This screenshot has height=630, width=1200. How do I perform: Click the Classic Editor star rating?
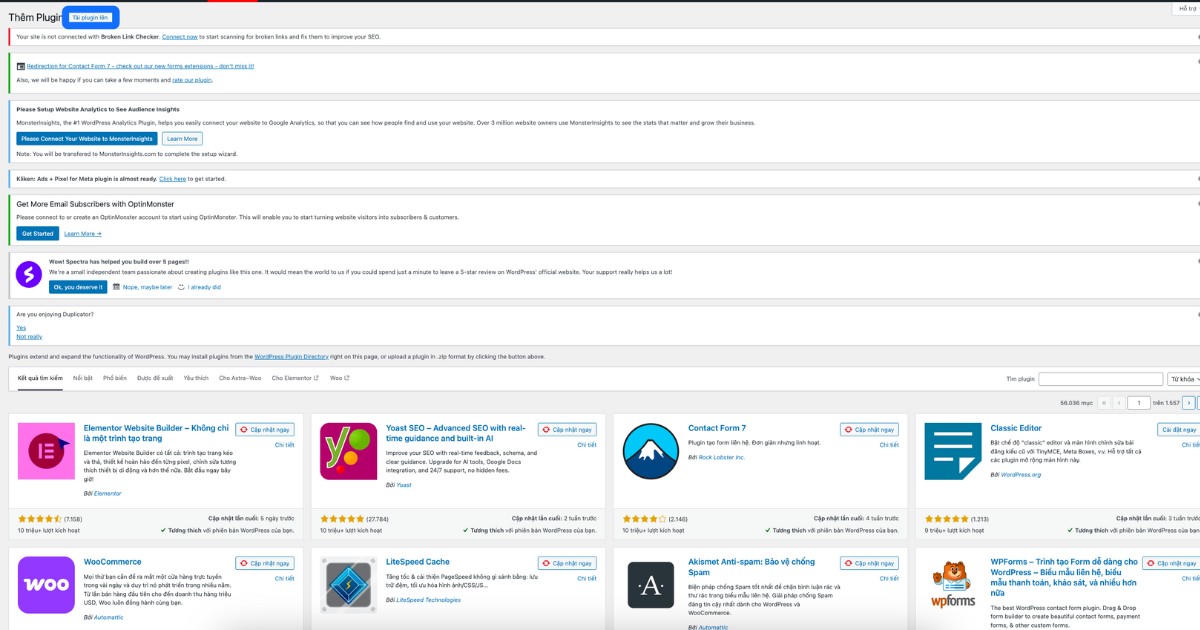pos(946,519)
